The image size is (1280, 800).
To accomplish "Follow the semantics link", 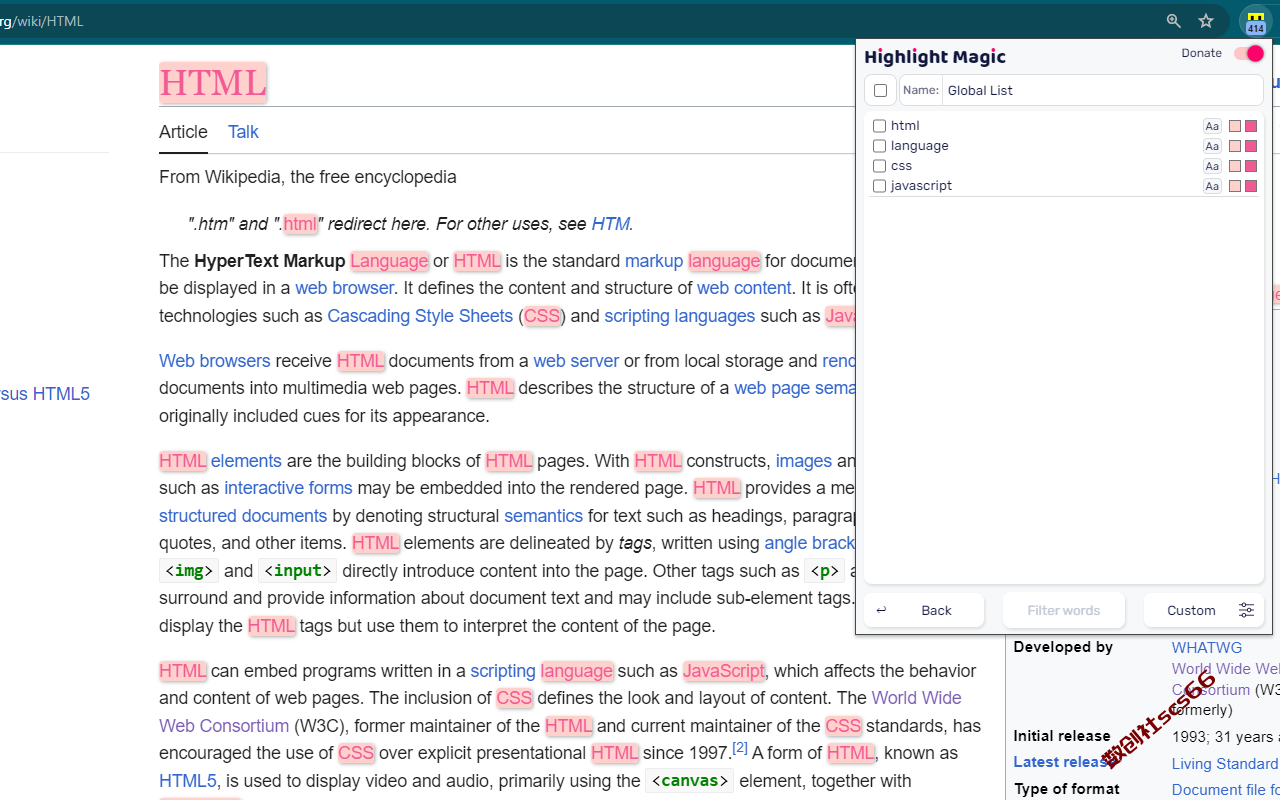I will point(543,516).
